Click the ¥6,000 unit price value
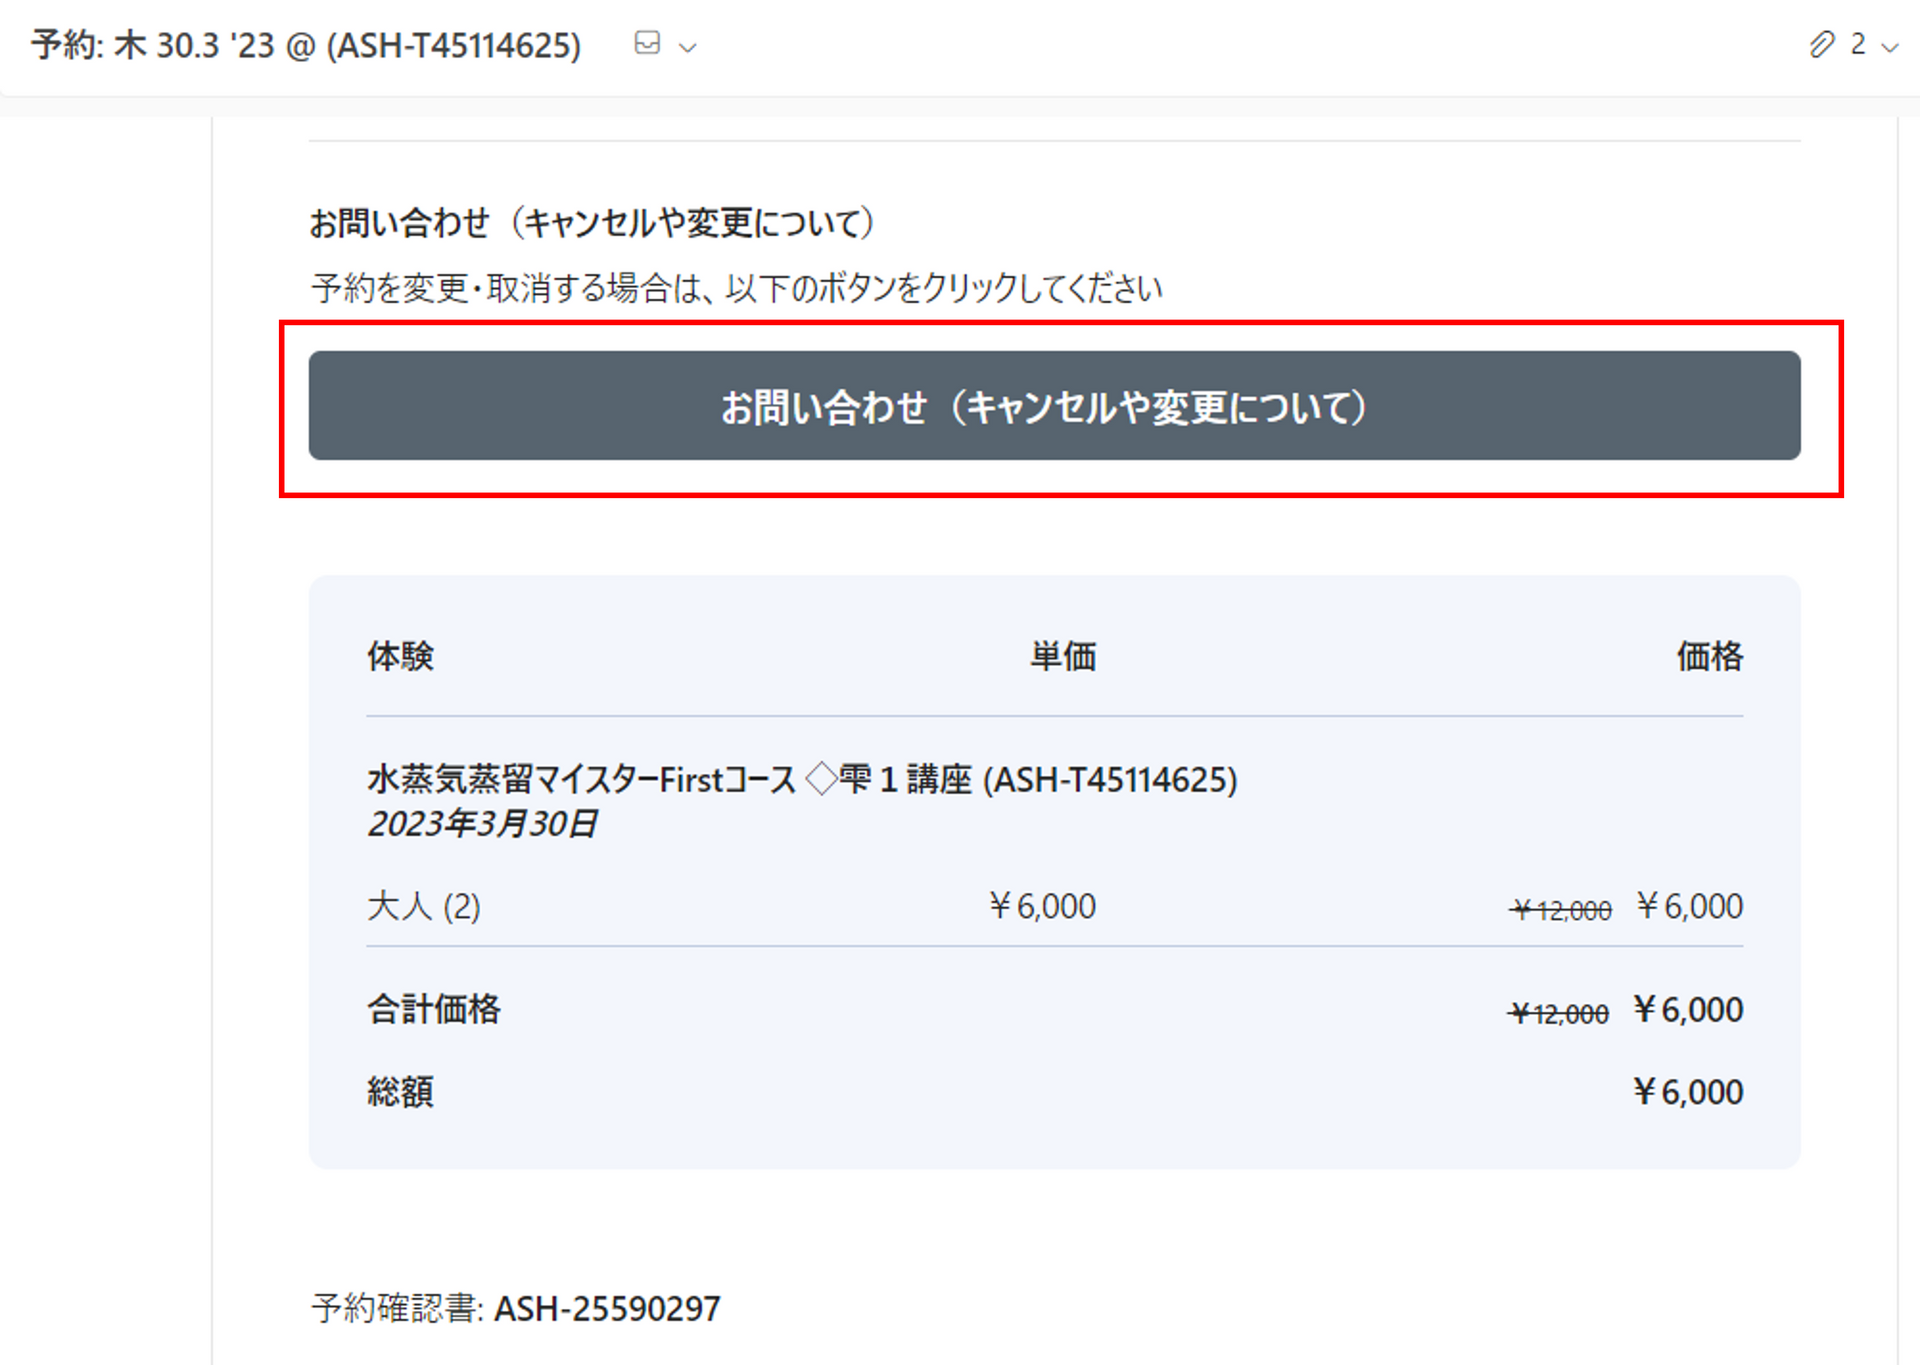Screen dimensions: 1920x1365 tap(1042, 906)
